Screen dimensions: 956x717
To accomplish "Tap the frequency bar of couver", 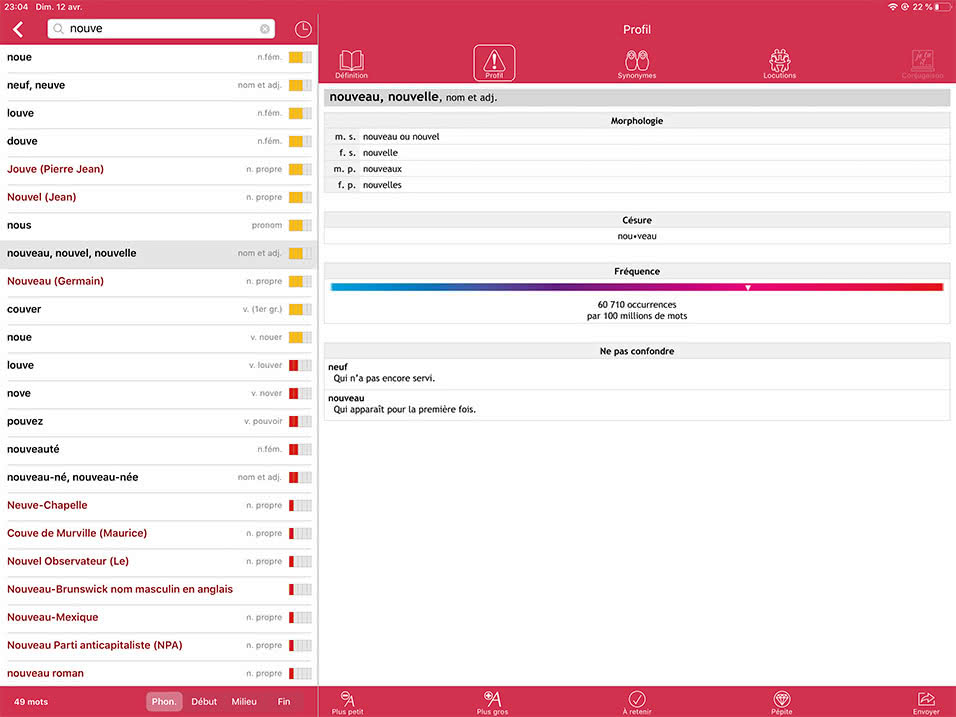I will pyautogui.click(x=300, y=309).
